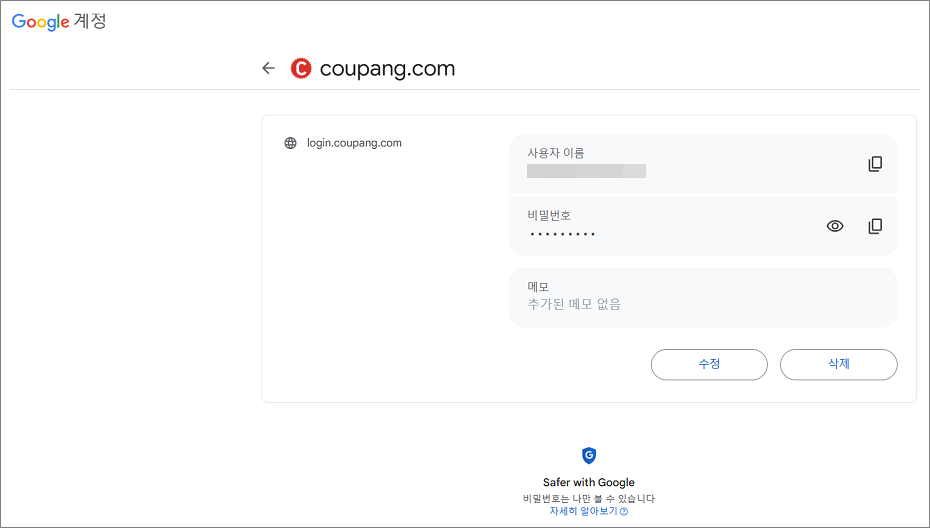
Task: Select the blurred username field value
Action: click(586, 171)
